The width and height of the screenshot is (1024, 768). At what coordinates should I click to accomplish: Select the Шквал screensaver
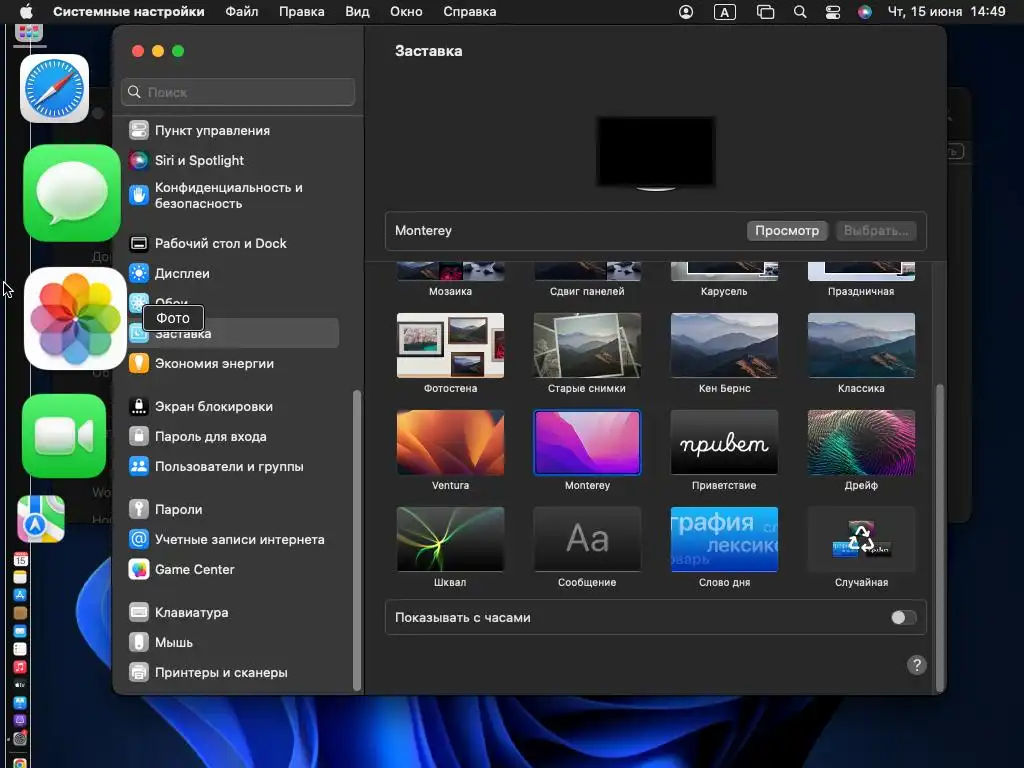451,539
